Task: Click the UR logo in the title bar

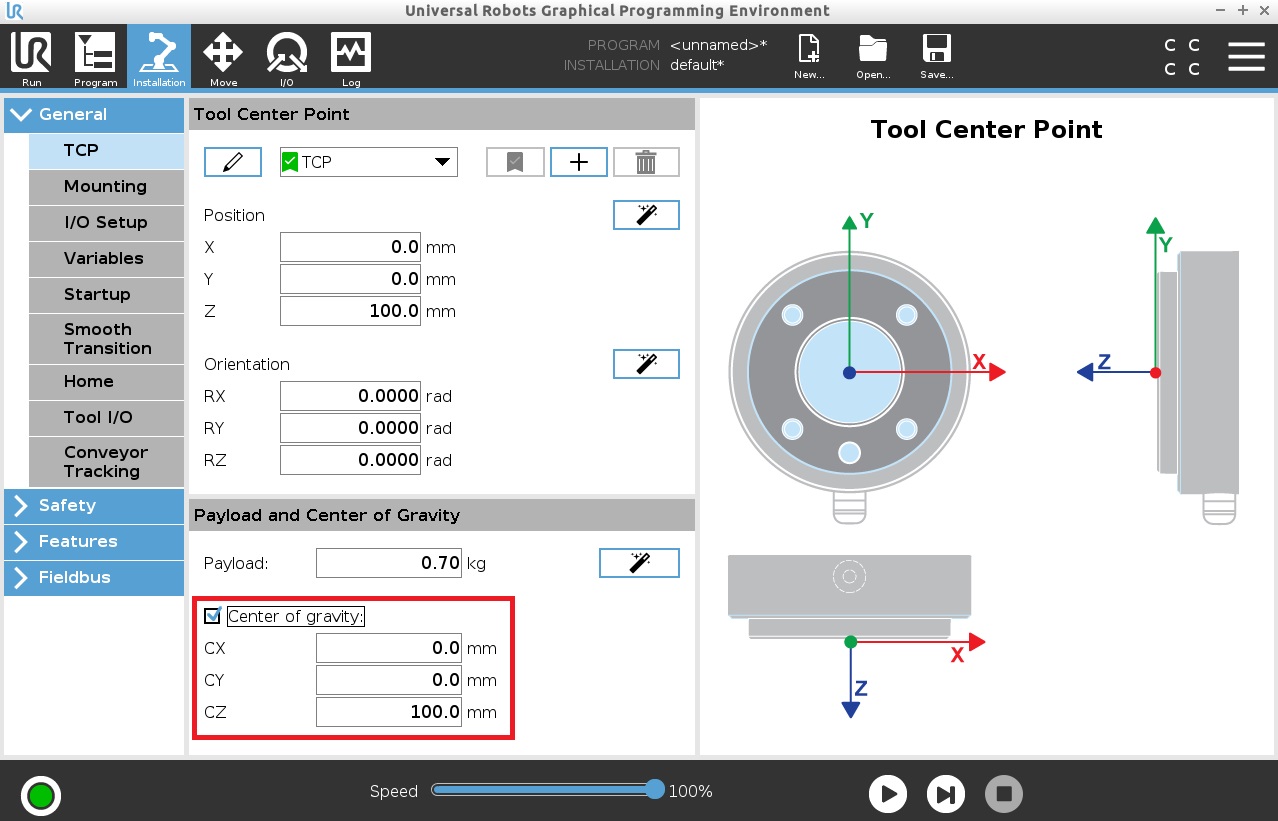Action: [13, 11]
